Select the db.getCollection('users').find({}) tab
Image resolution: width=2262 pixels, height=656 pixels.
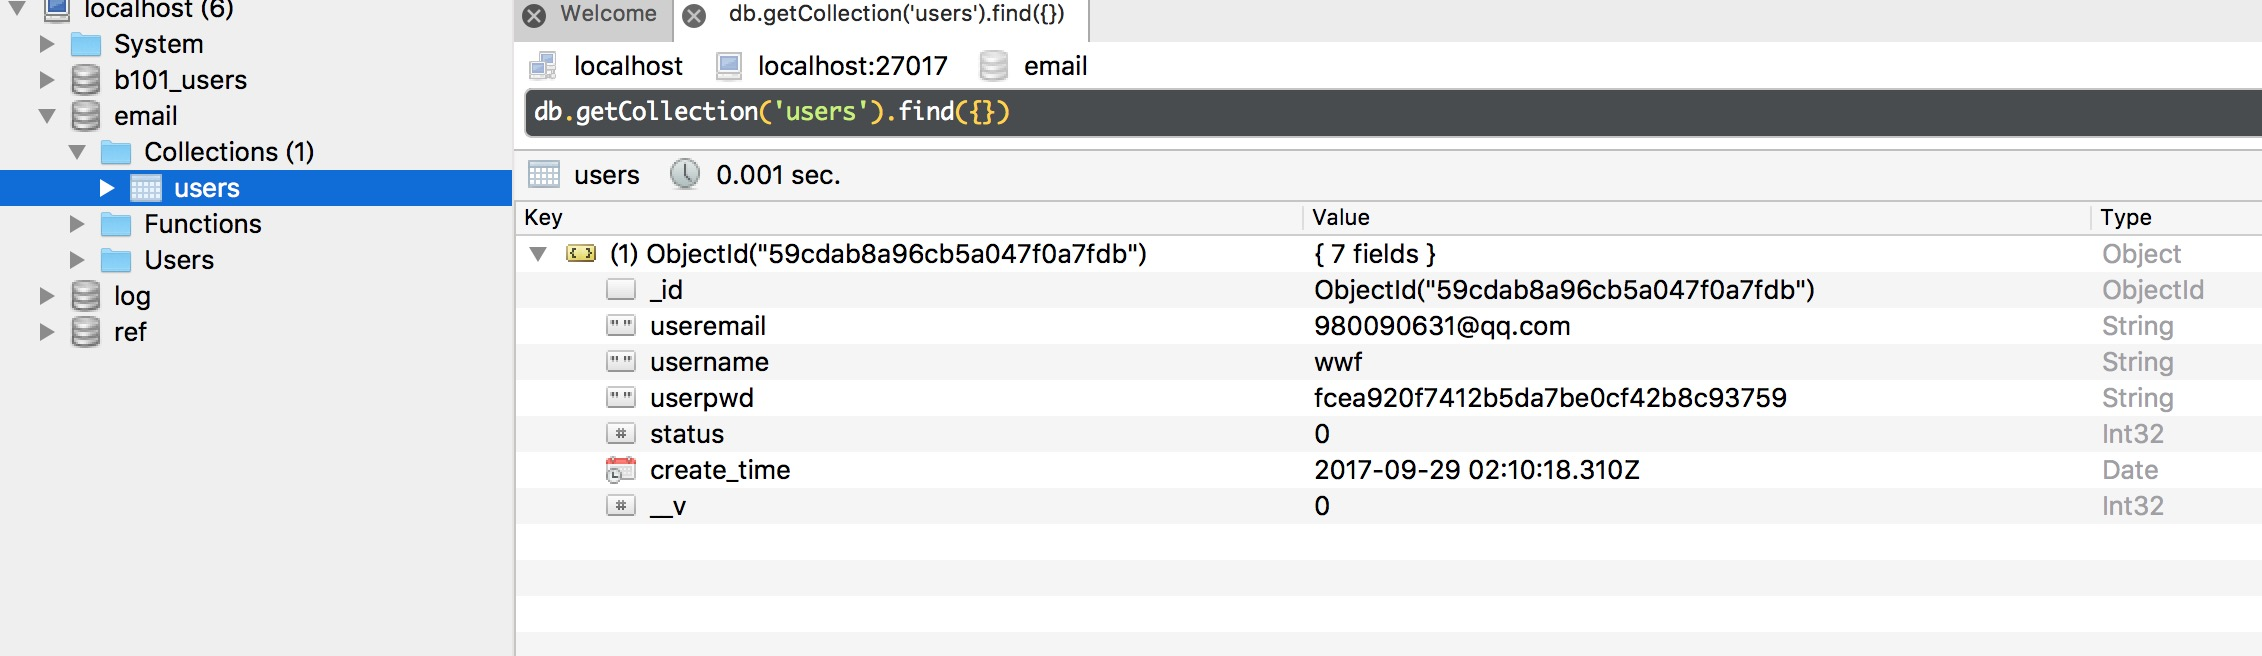(896, 14)
